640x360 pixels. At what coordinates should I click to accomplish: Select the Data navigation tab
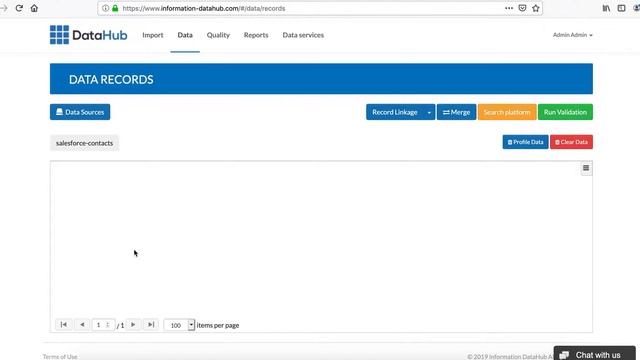click(185, 35)
